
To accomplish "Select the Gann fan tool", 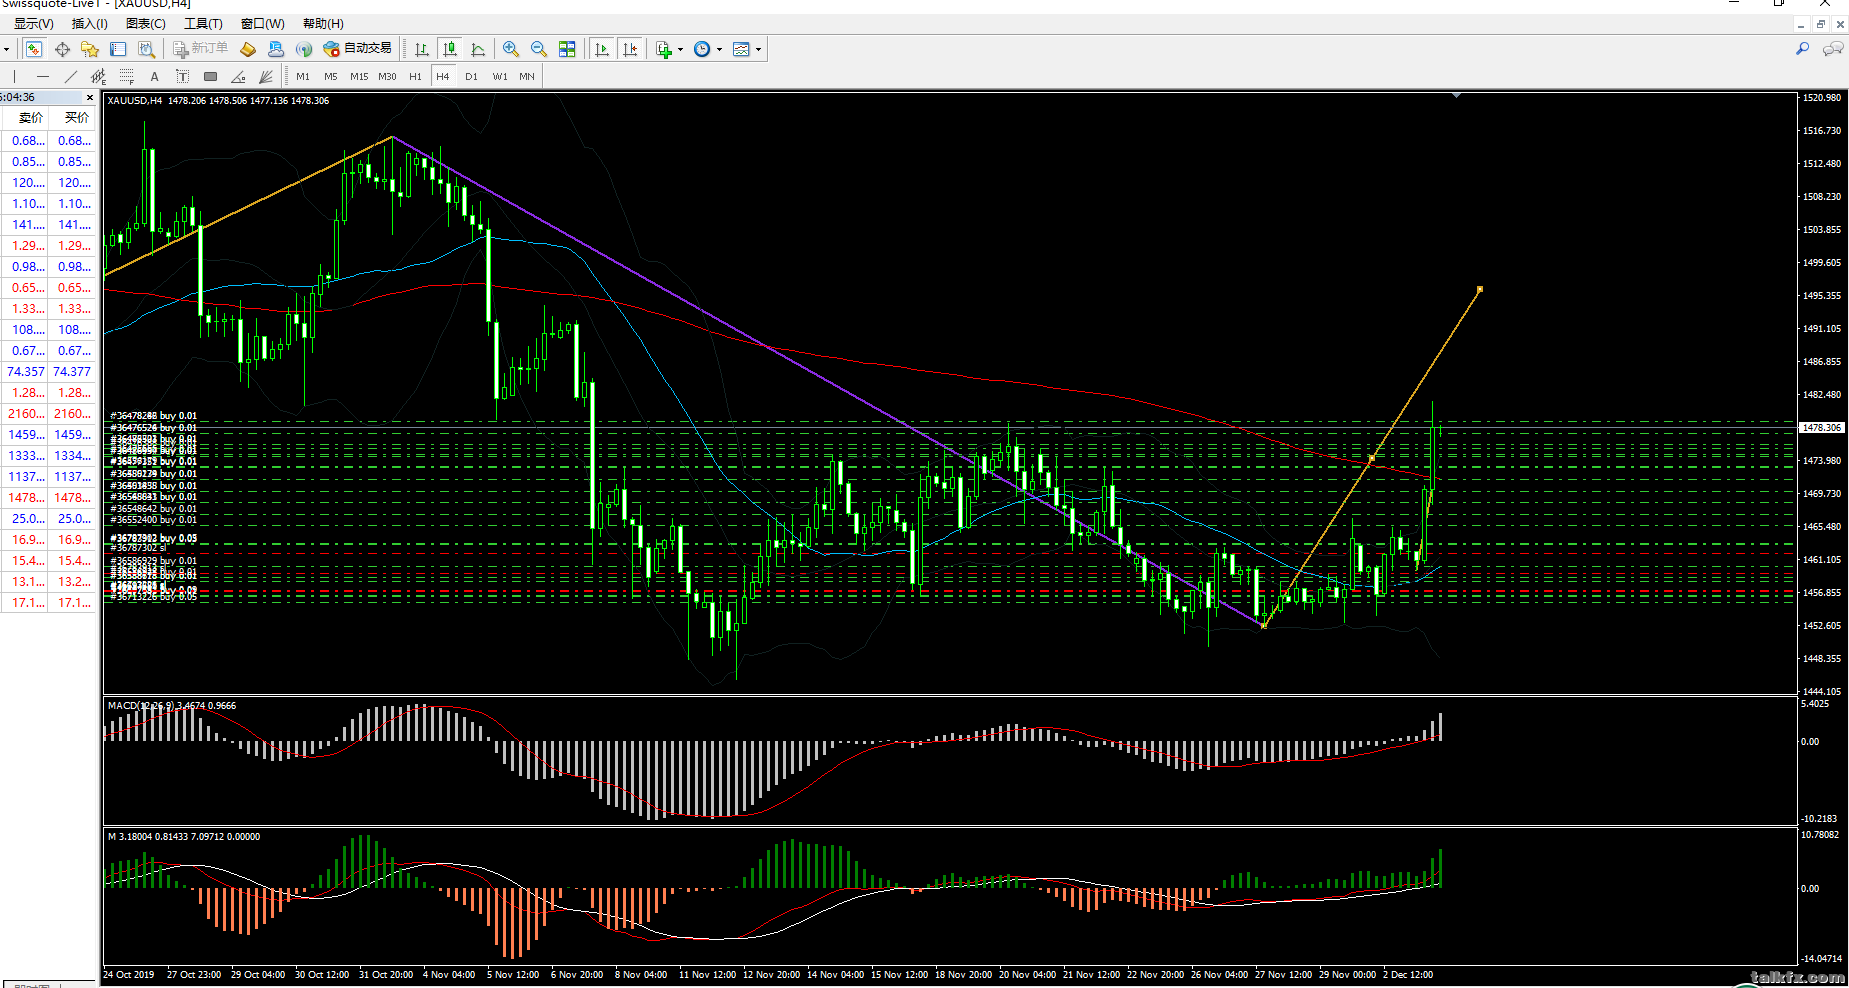I will click(x=266, y=76).
